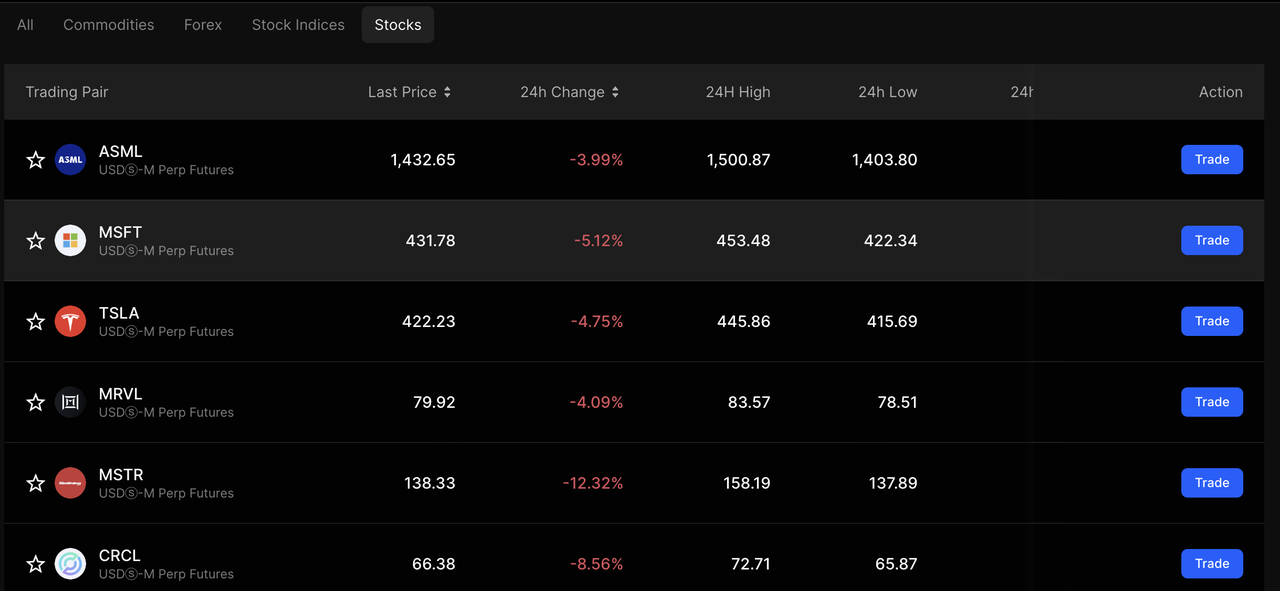Click the CRCL favorite star
The height and width of the screenshot is (591, 1280).
pos(36,564)
